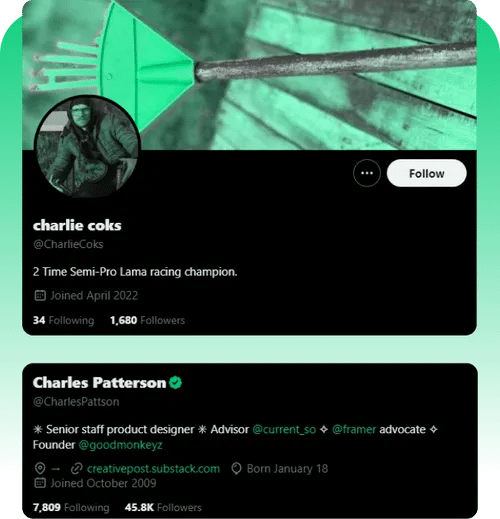Click the @CharlieCoks handle
Image resolution: width=500 pixels, height=519 pixels.
(x=68, y=244)
